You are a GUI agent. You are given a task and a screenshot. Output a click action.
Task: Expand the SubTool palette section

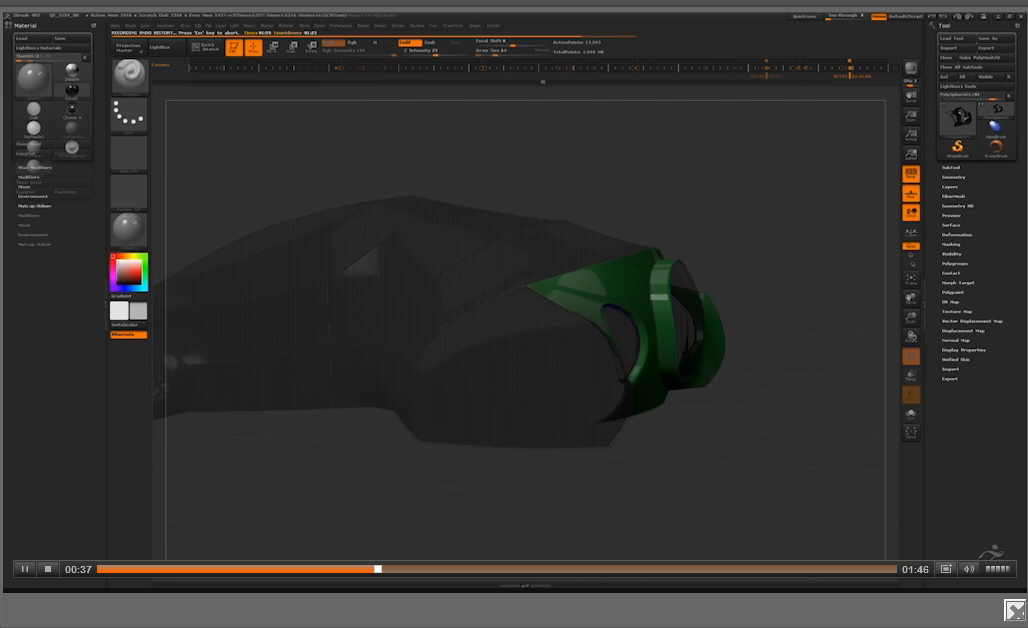click(951, 168)
